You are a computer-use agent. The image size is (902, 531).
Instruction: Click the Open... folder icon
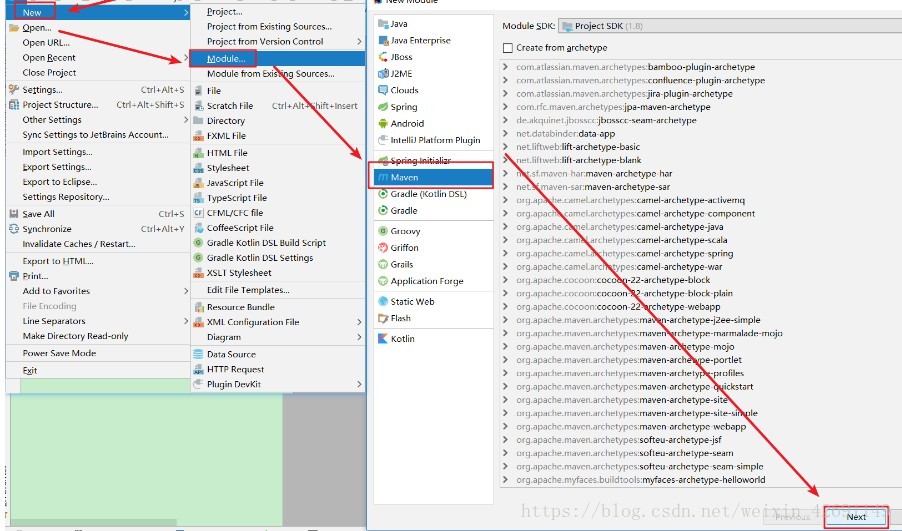click(x=14, y=28)
